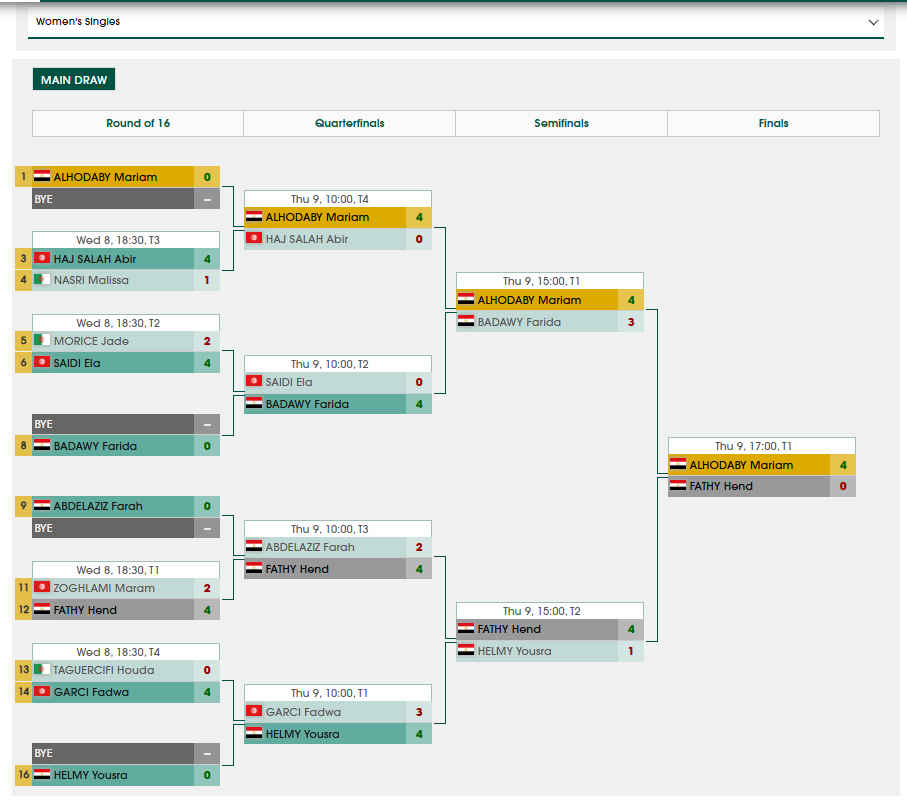Viewport: 907px width, 802px height.
Task: Click Egypt flag beside HELMY Yousra, seed 16 row
Action: tap(42, 774)
